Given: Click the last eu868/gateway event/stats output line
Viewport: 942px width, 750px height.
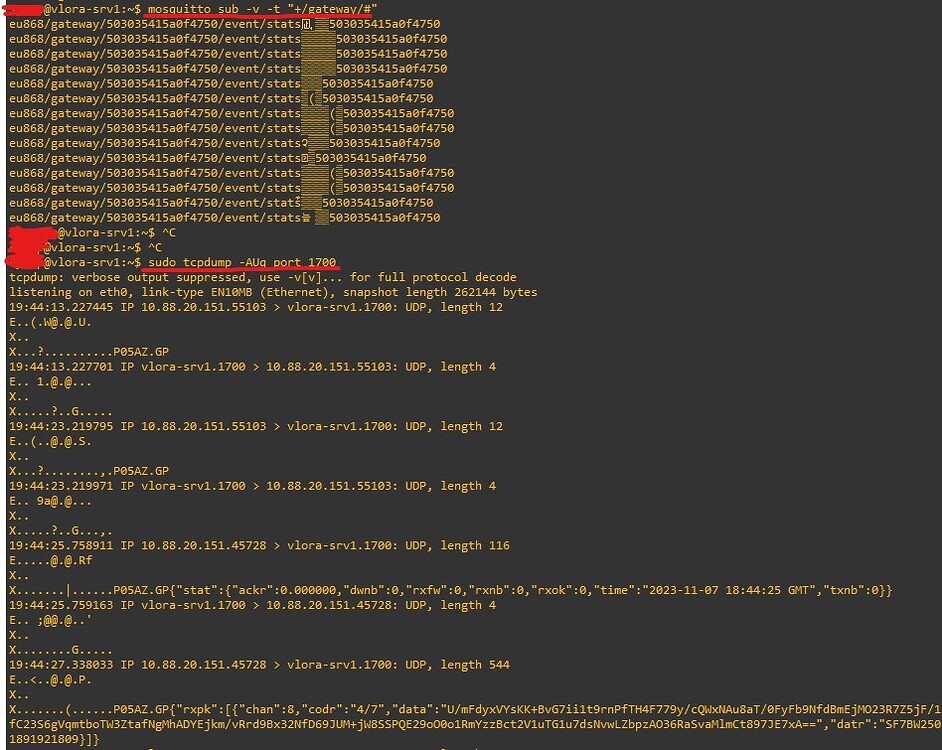Looking at the screenshot, I should [224, 217].
